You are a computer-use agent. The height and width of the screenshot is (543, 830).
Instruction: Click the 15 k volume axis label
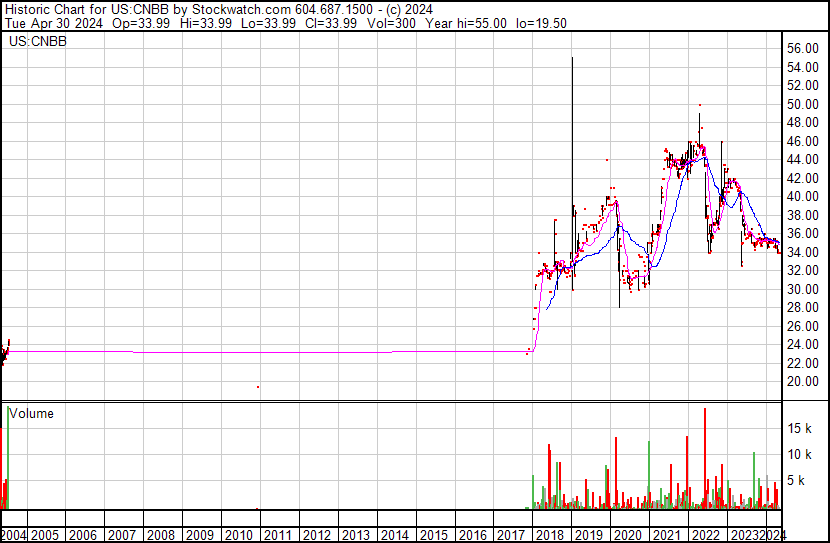(800, 428)
